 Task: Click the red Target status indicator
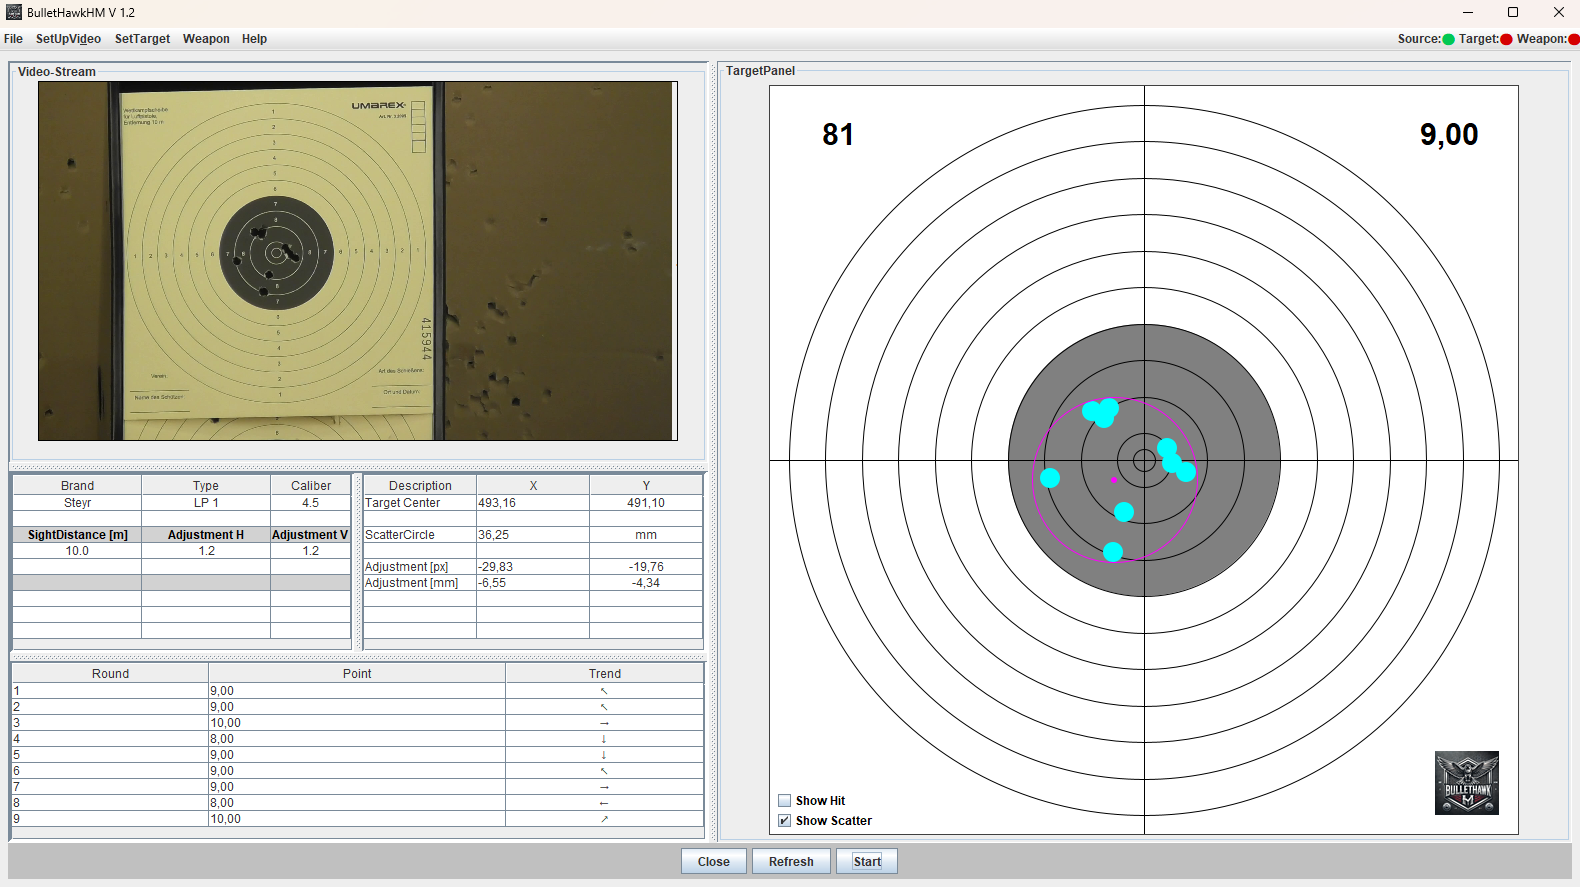1506,40
